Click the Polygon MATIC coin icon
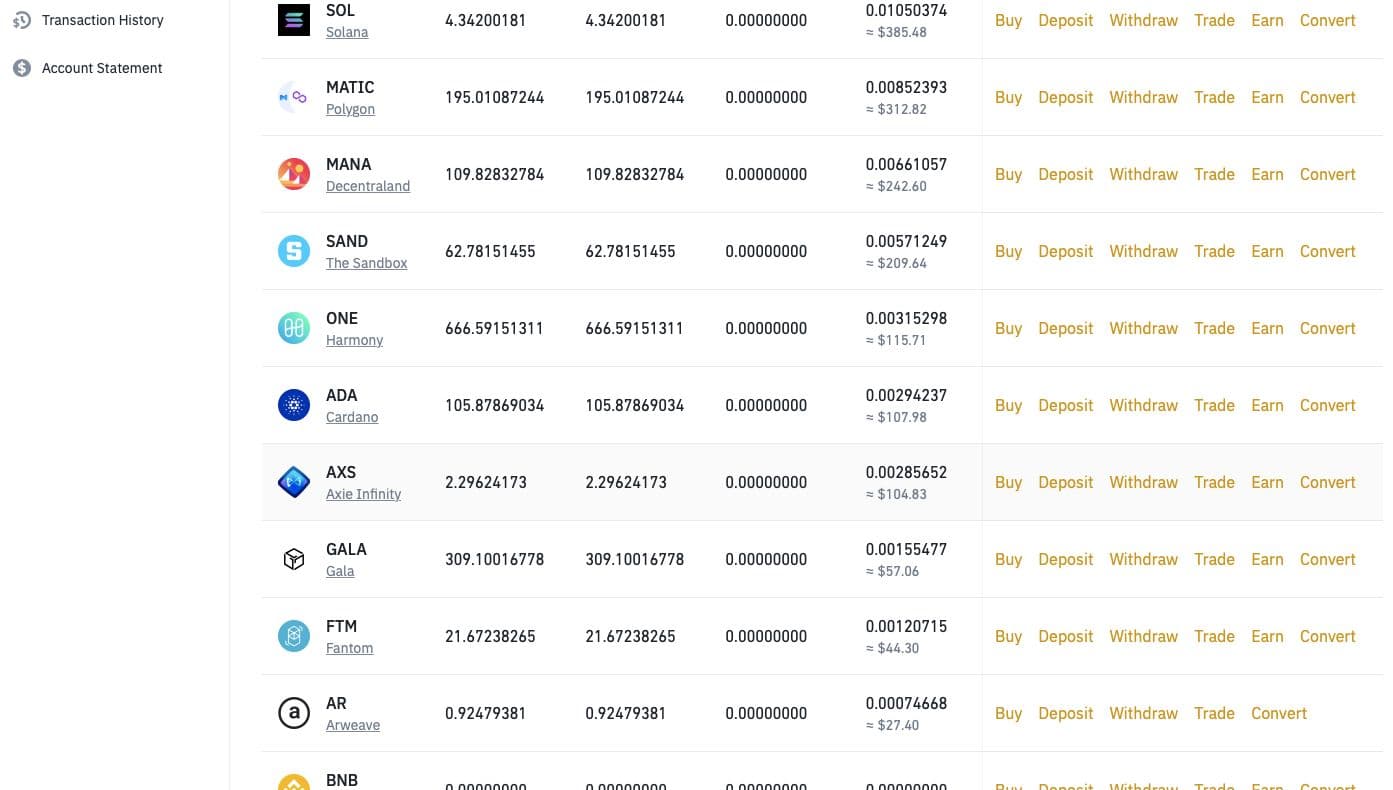Viewport: 1393px width, 790px height. point(294,97)
